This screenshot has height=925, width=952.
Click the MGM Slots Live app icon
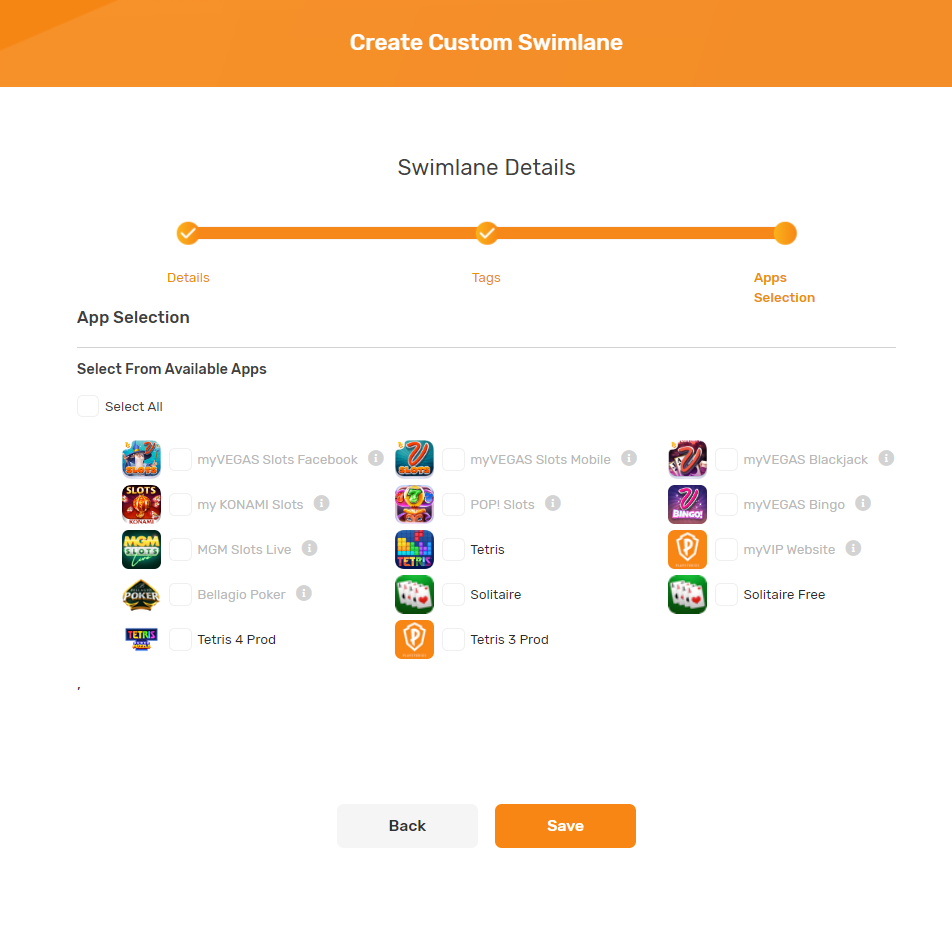(x=141, y=549)
